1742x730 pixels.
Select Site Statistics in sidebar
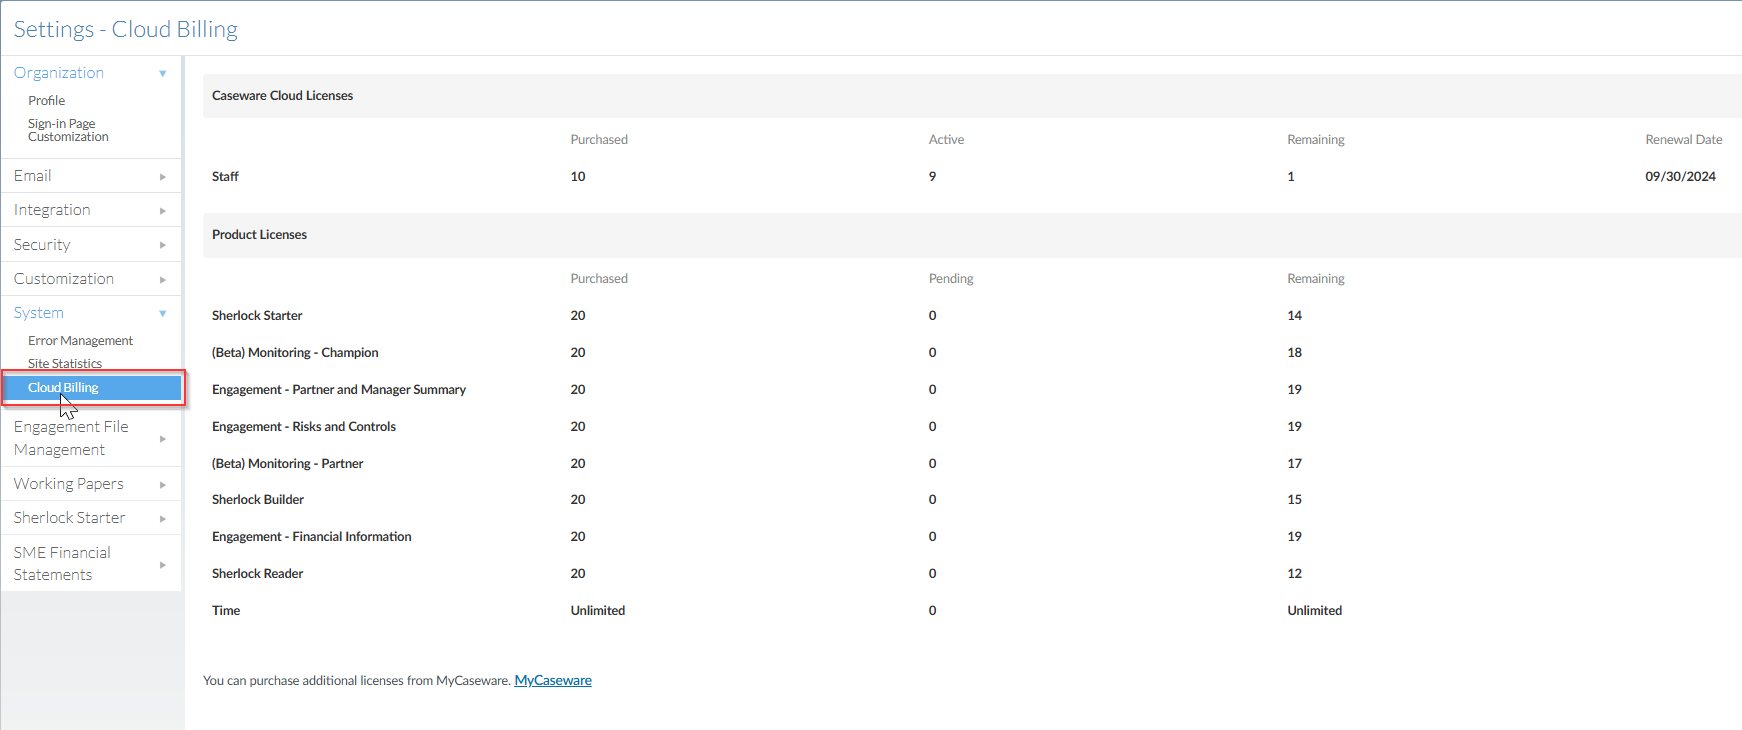pyautogui.click(x=65, y=364)
